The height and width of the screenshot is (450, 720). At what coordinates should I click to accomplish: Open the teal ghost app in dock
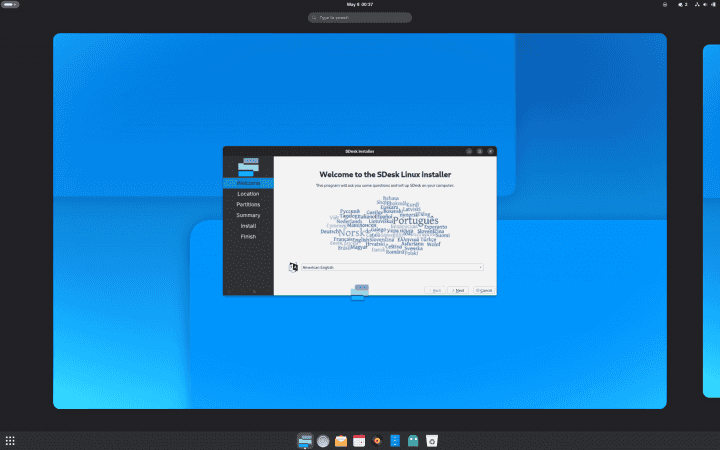pyautogui.click(x=413, y=441)
